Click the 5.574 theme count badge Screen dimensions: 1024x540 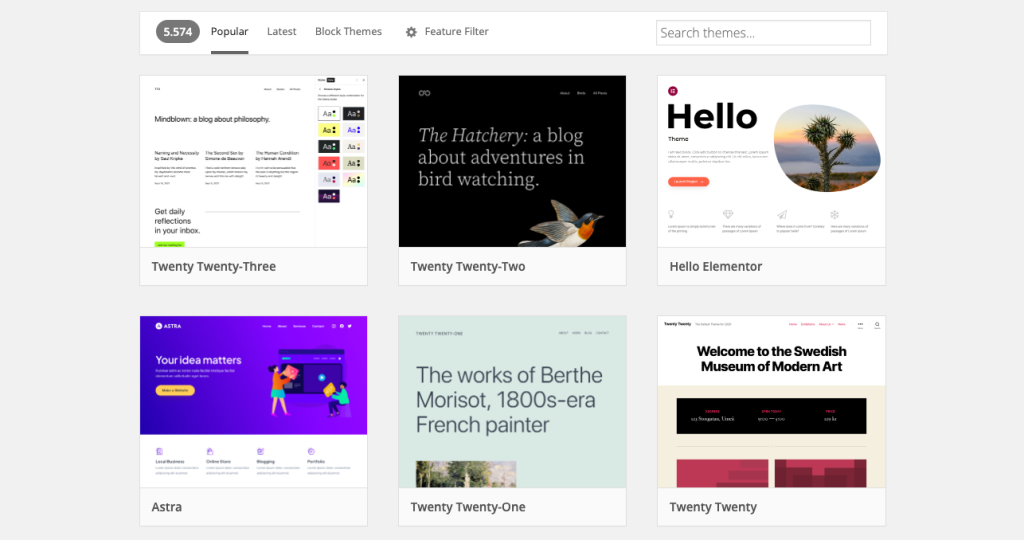pos(178,31)
